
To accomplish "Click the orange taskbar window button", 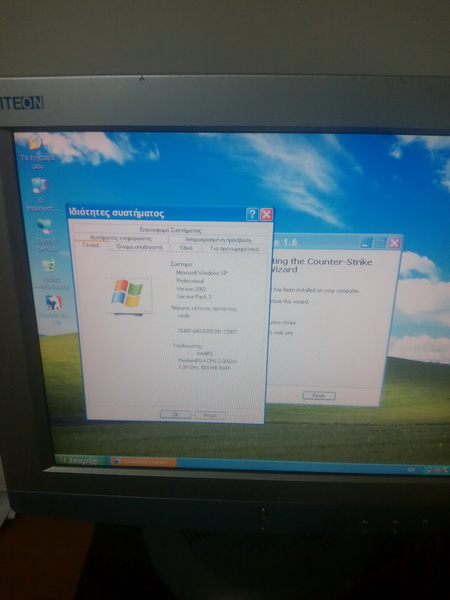I will point(143,462).
